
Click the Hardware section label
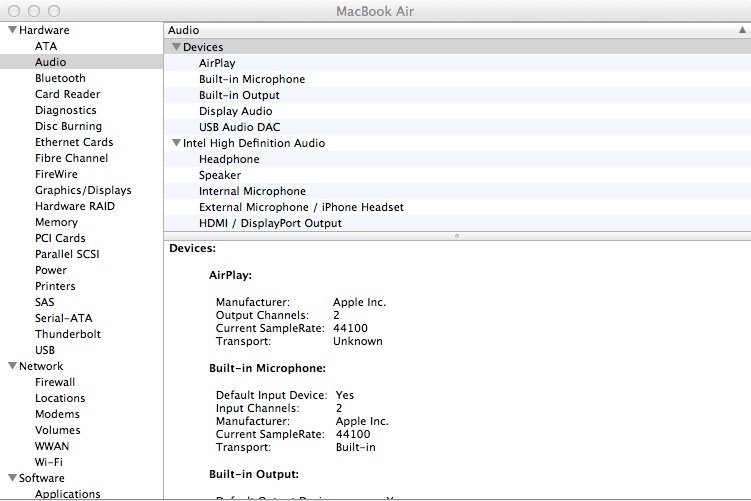tap(44, 30)
